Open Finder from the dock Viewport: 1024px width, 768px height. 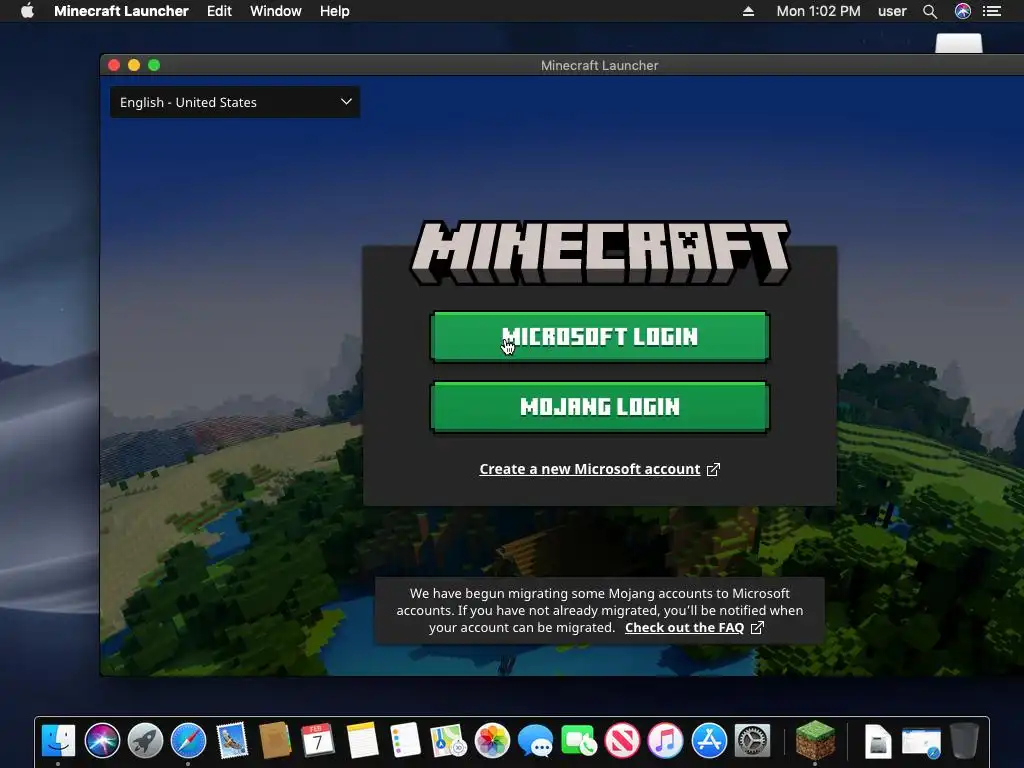[58, 741]
